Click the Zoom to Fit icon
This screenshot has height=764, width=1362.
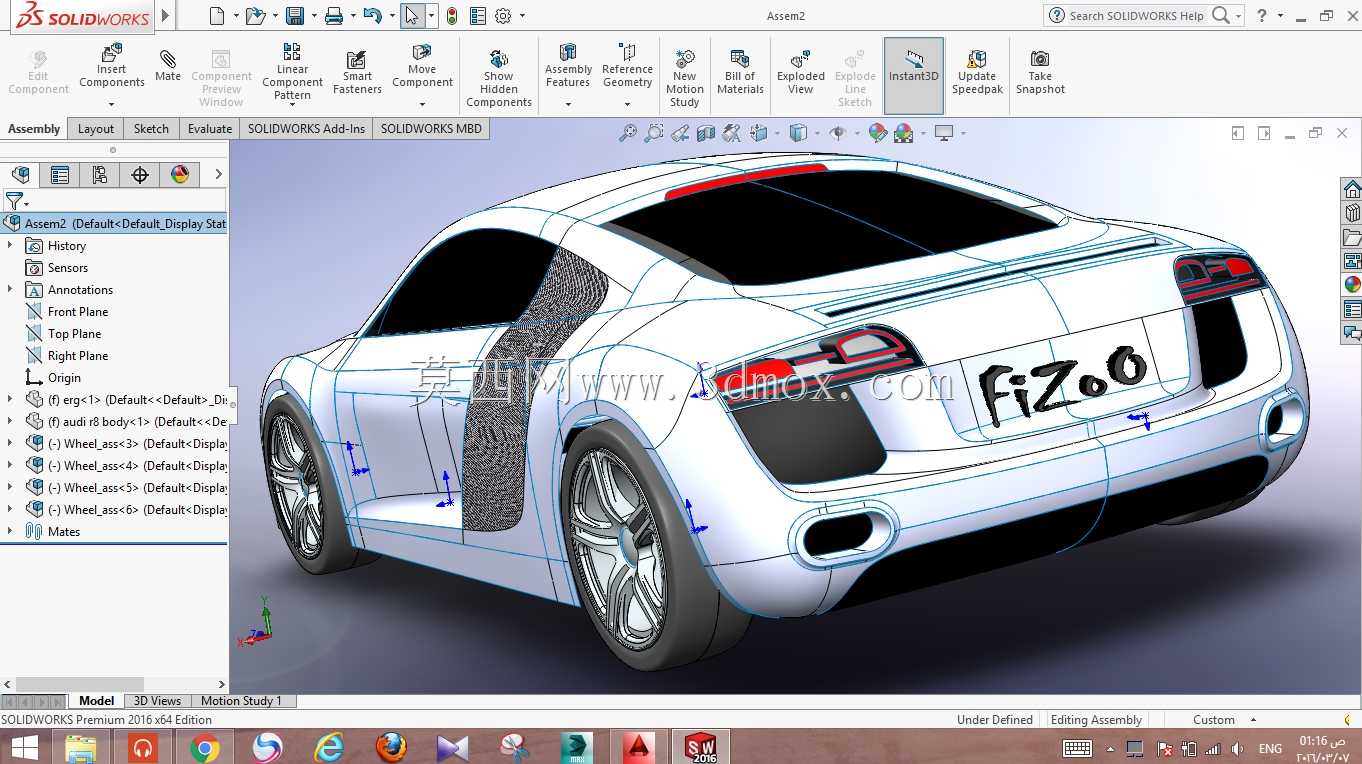(x=628, y=133)
